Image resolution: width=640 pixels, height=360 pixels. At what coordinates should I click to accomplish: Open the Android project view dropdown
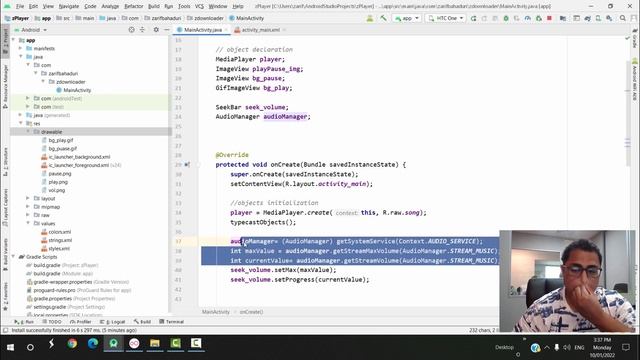click(31, 30)
